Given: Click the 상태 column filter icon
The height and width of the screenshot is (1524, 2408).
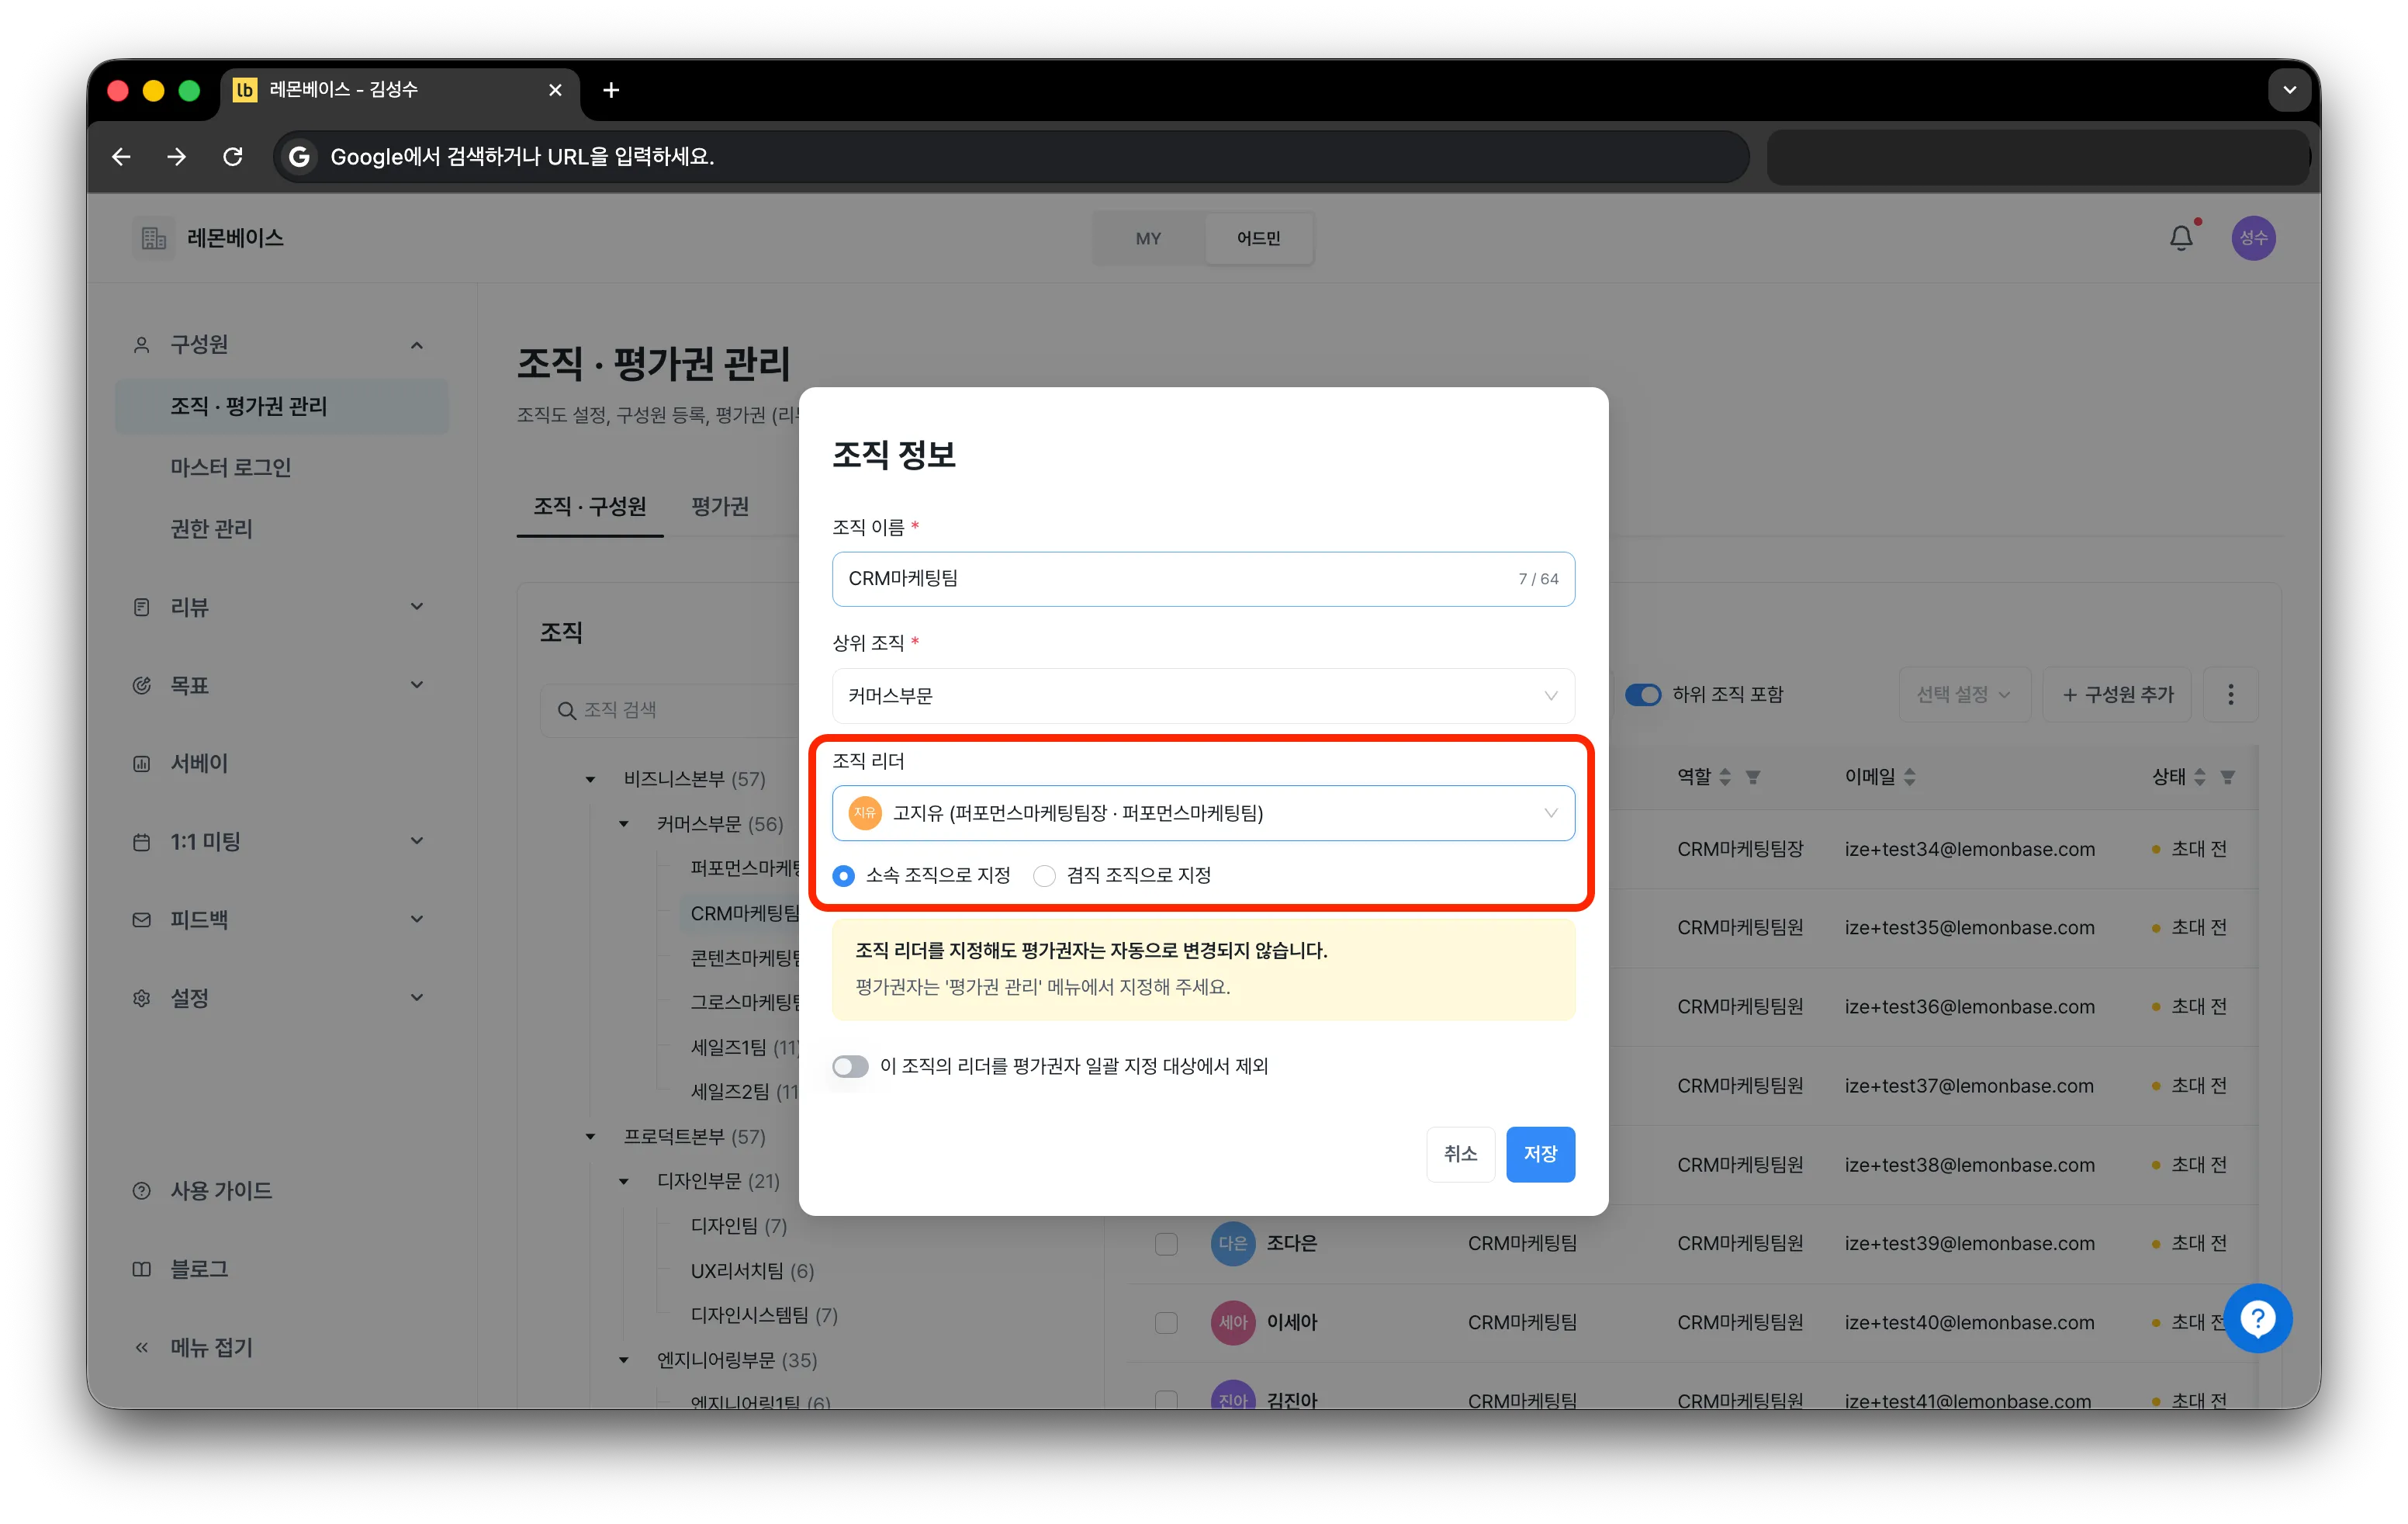Looking at the screenshot, I should 2228,777.
